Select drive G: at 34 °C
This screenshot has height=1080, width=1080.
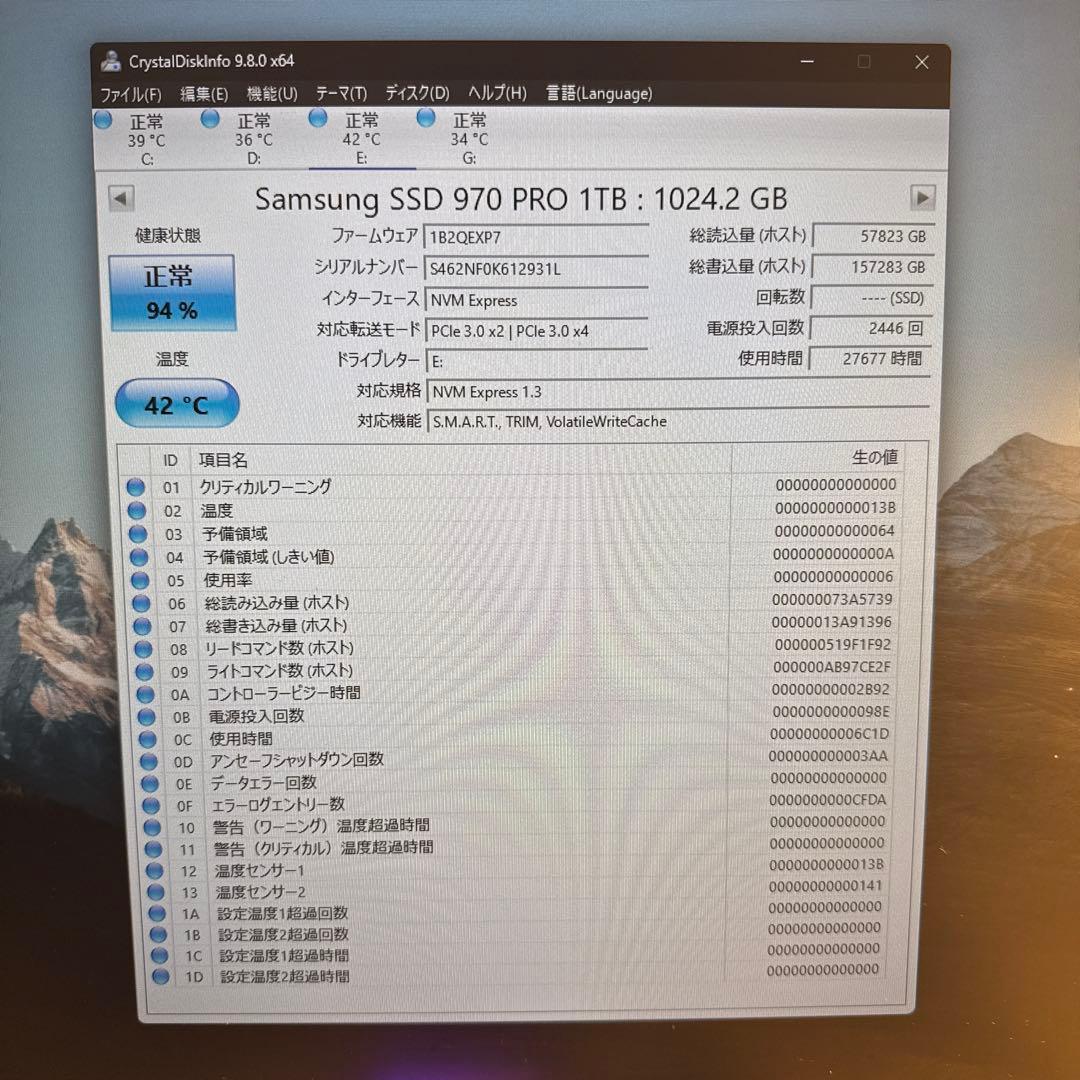click(x=459, y=139)
